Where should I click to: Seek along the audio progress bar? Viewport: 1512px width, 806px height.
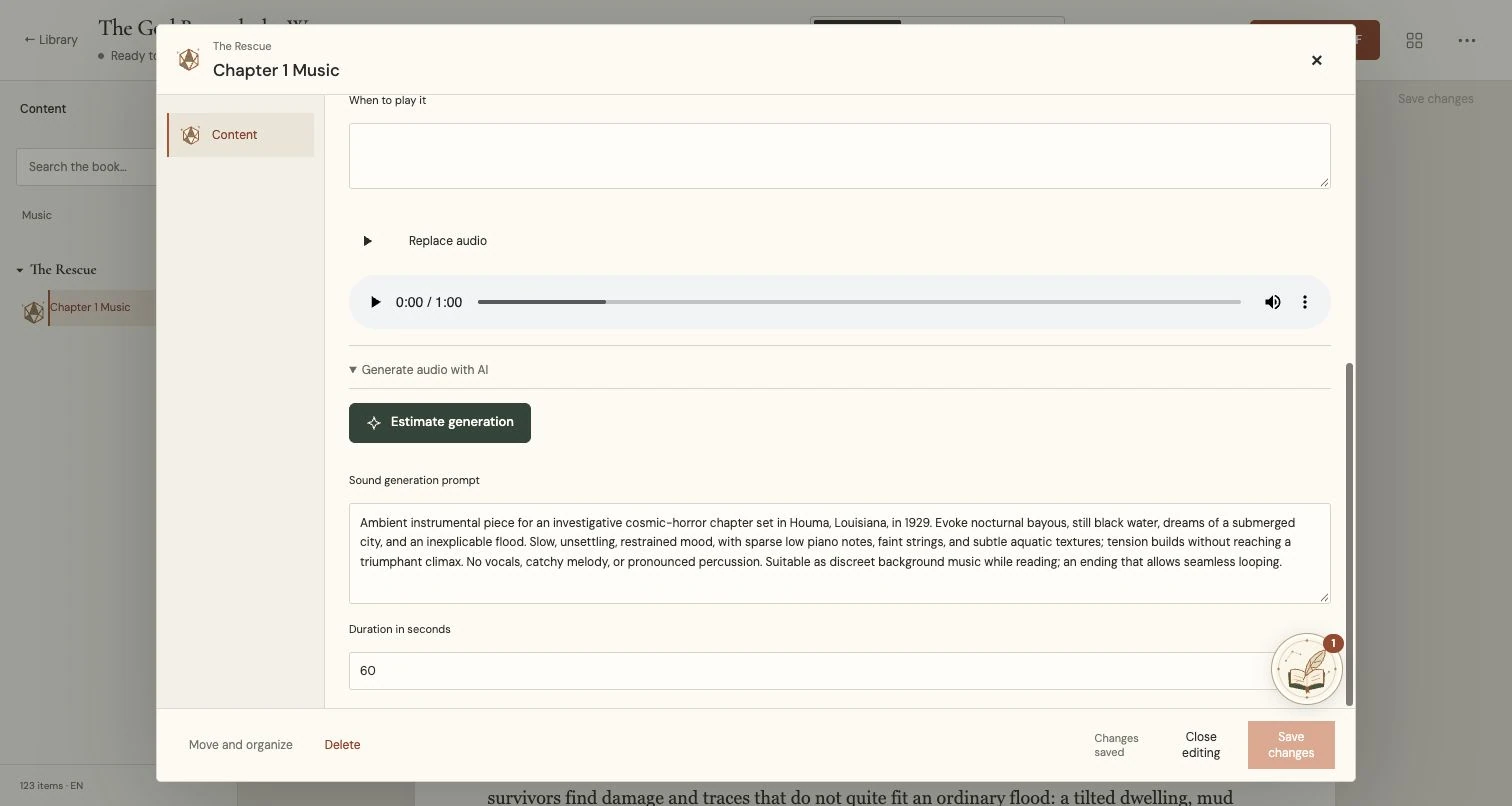point(859,302)
